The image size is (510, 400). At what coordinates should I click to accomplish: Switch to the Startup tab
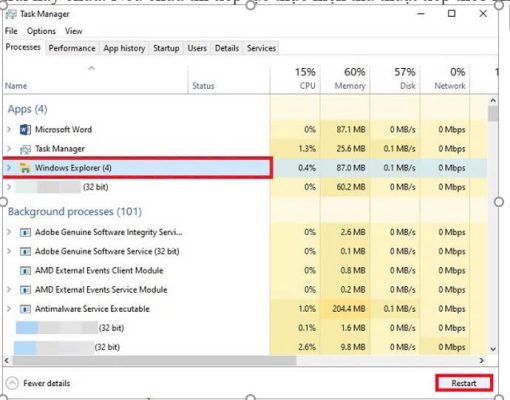click(166, 48)
